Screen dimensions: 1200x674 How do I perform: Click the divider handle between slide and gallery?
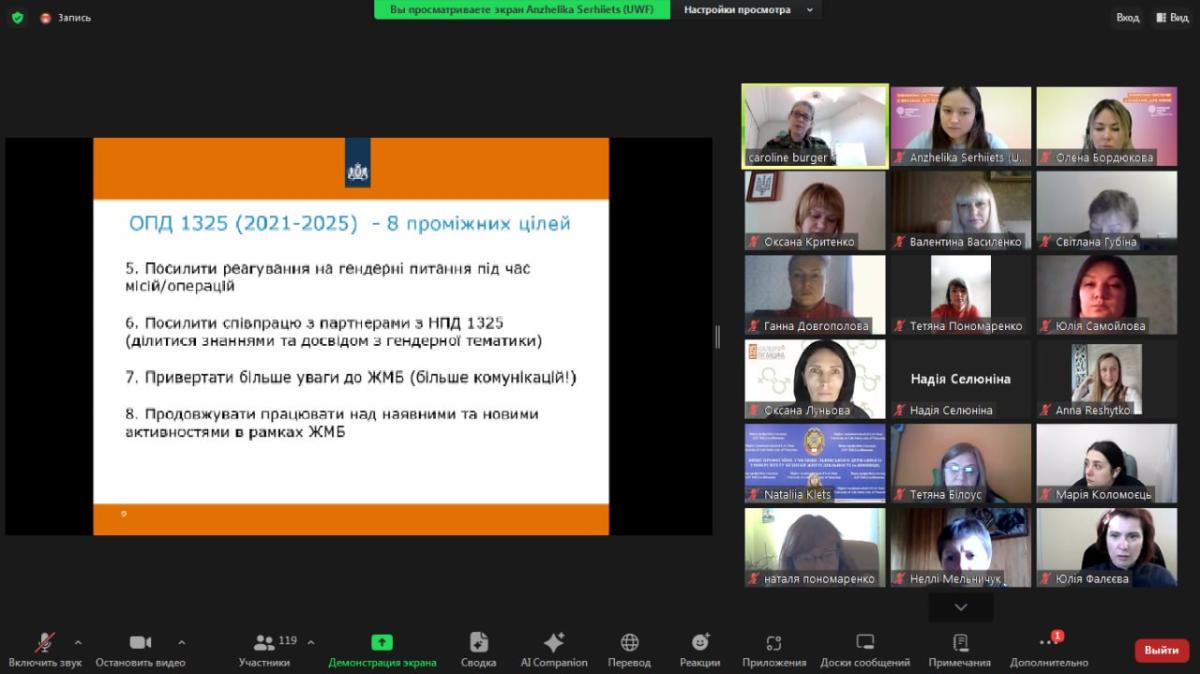[x=717, y=337]
